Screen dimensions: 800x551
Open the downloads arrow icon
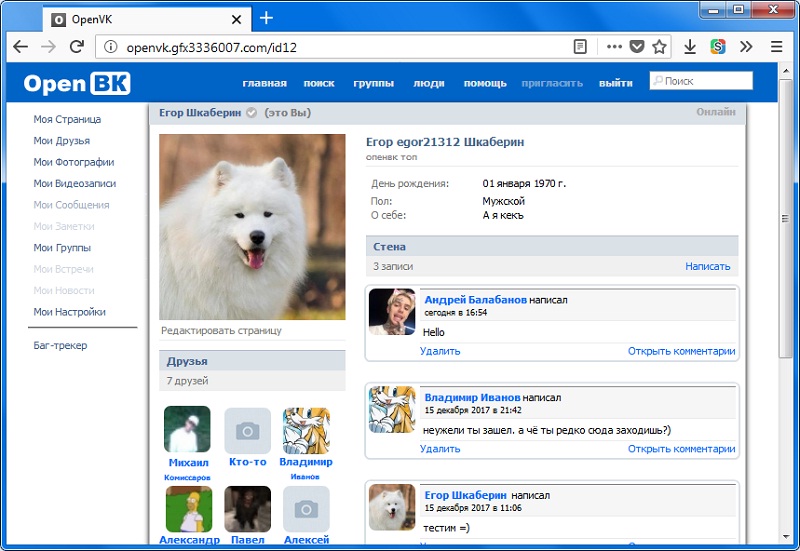pyautogui.click(x=690, y=47)
